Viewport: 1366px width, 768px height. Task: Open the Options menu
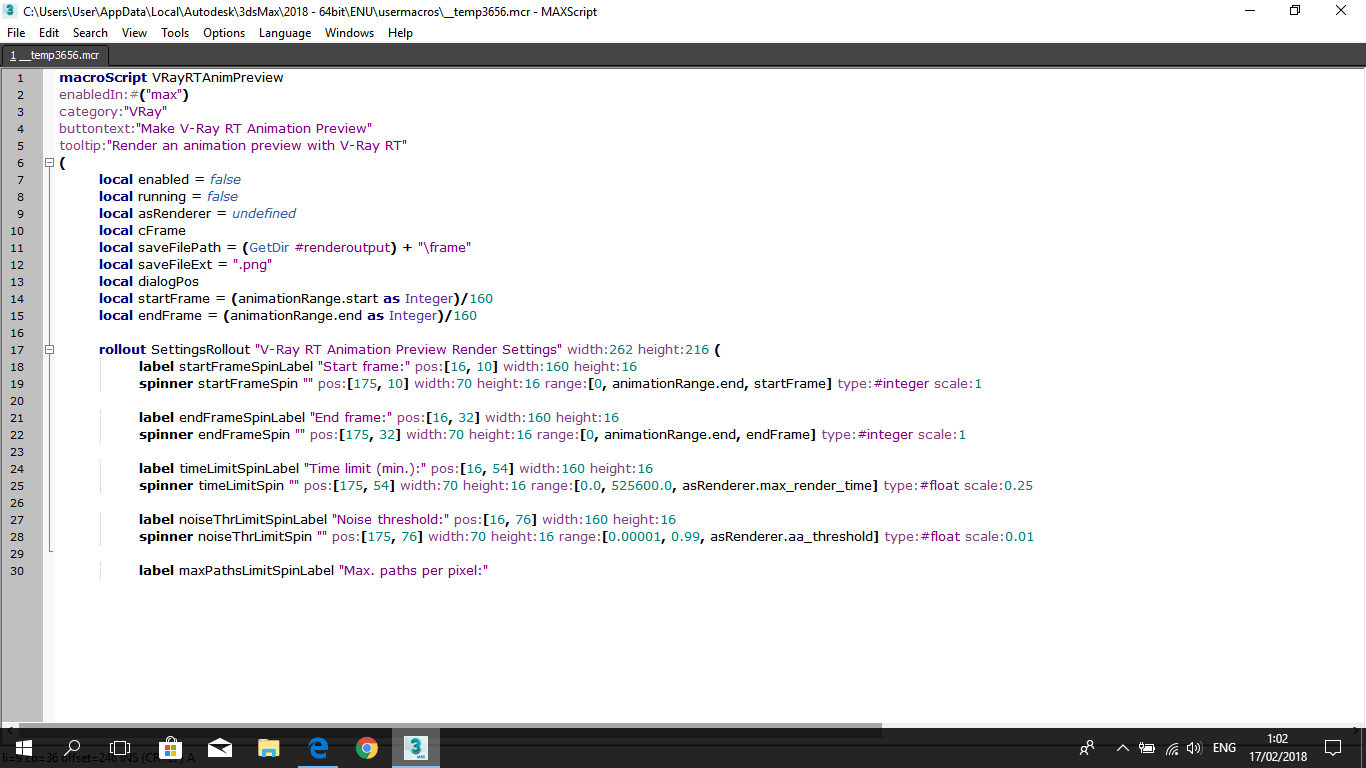click(x=224, y=33)
